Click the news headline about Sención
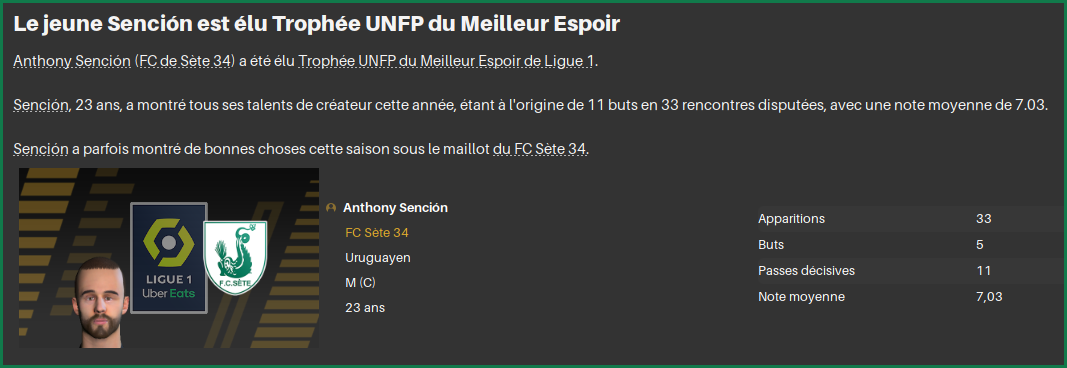Screen dimensions: 1067x368 click(x=316, y=24)
